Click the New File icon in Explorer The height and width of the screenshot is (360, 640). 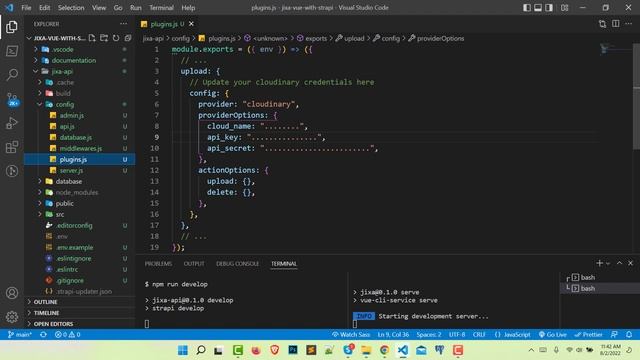92,38
